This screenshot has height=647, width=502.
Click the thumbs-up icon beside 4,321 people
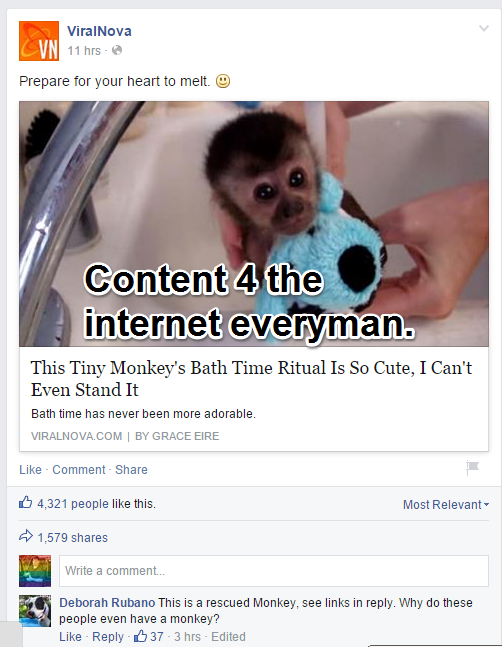point(26,503)
